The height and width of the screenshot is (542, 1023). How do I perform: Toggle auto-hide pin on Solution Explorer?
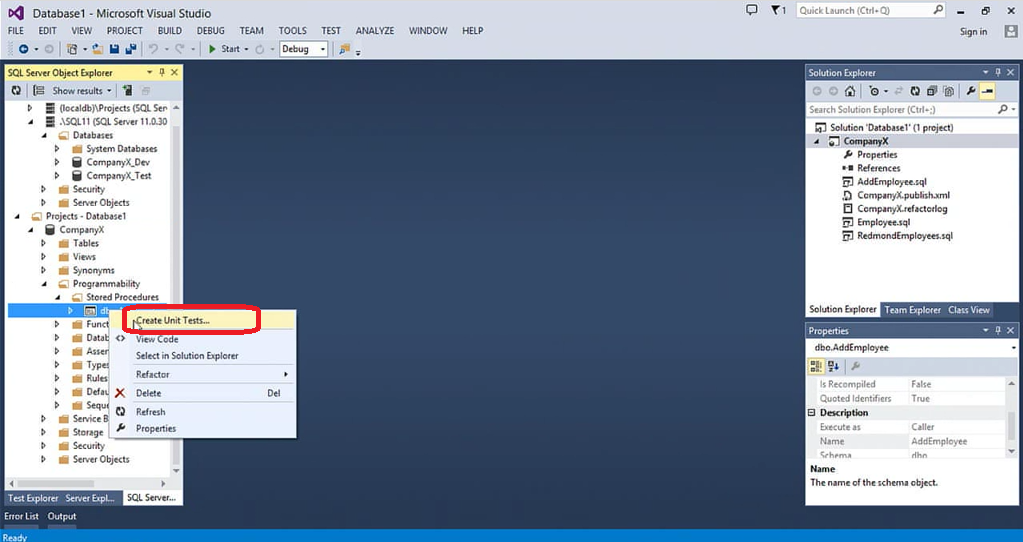998,72
